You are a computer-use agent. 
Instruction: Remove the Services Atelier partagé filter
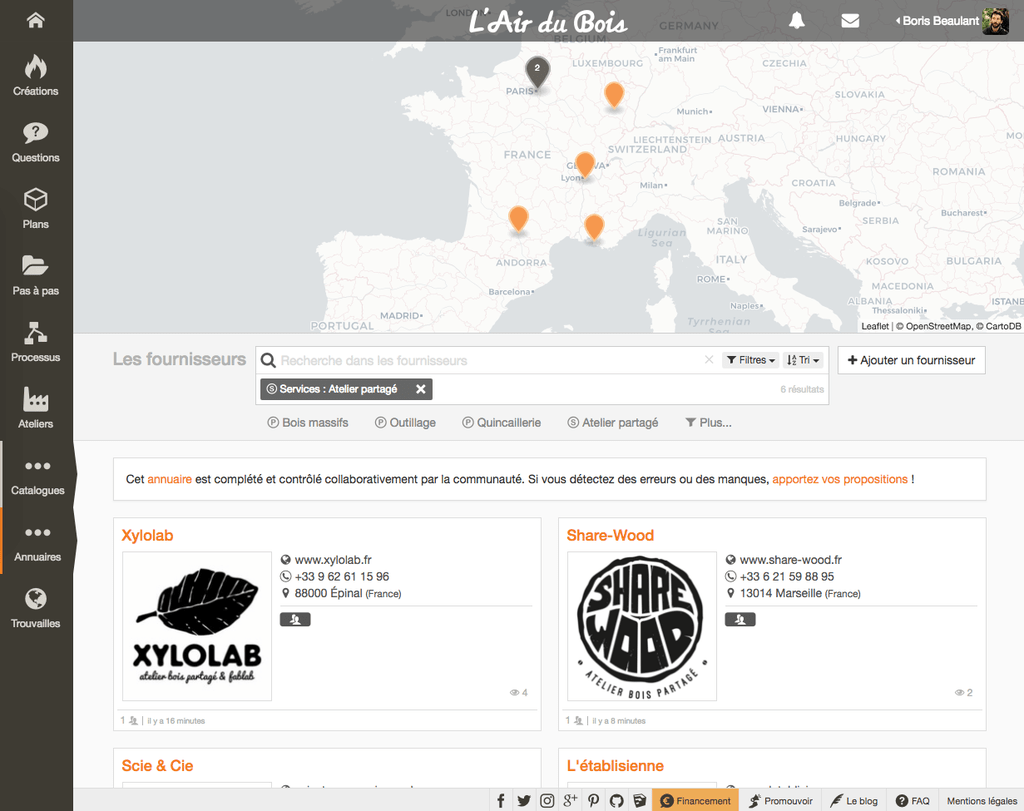(x=421, y=389)
